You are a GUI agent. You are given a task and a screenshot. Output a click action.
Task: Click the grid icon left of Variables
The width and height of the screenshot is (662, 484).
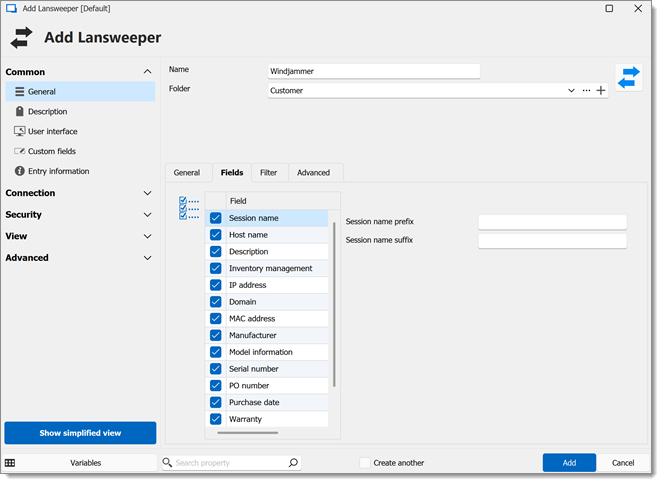10,463
